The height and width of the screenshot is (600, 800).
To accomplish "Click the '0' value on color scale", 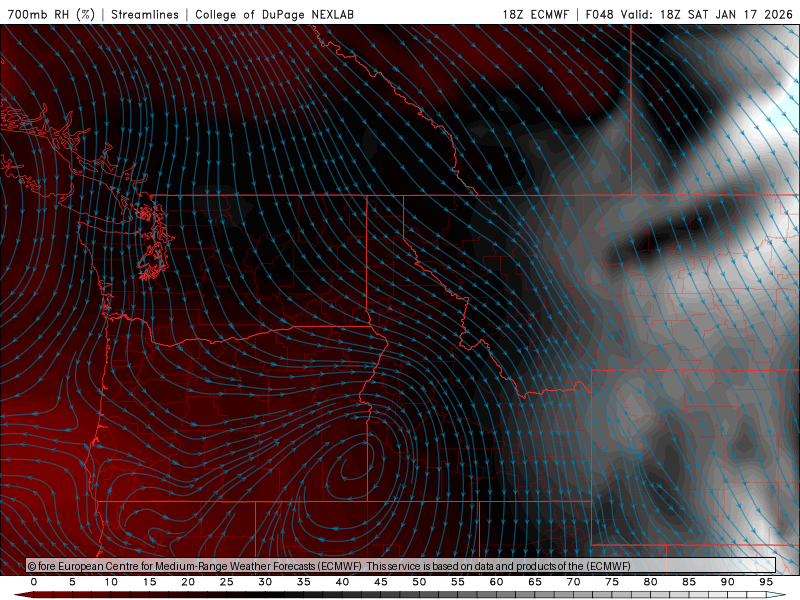I will point(34,582).
